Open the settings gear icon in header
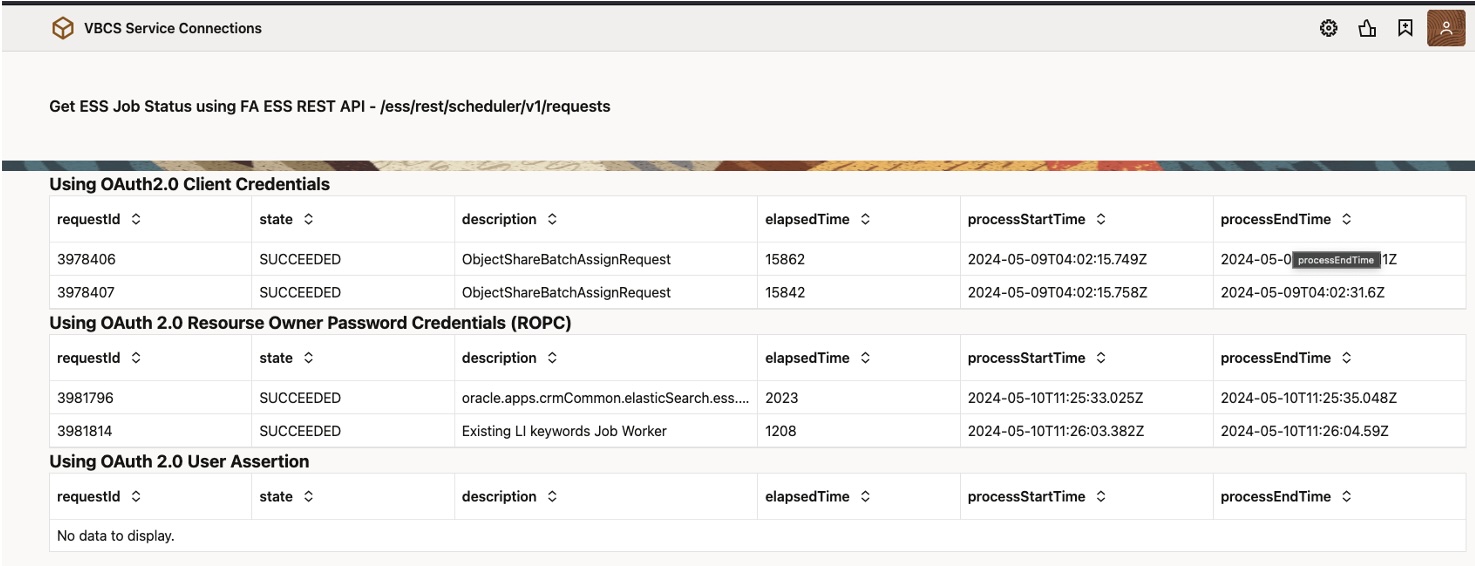Viewport: 1475px width, 566px height. 1328,29
